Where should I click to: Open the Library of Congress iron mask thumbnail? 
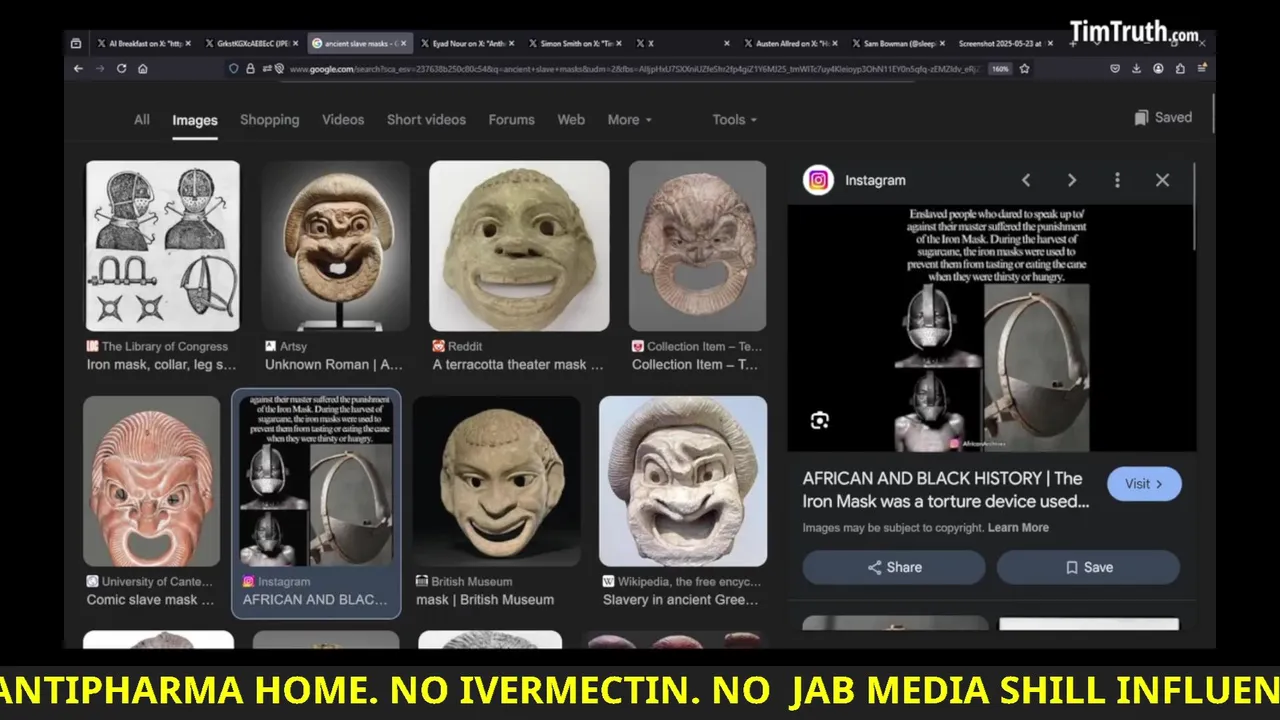click(162, 246)
